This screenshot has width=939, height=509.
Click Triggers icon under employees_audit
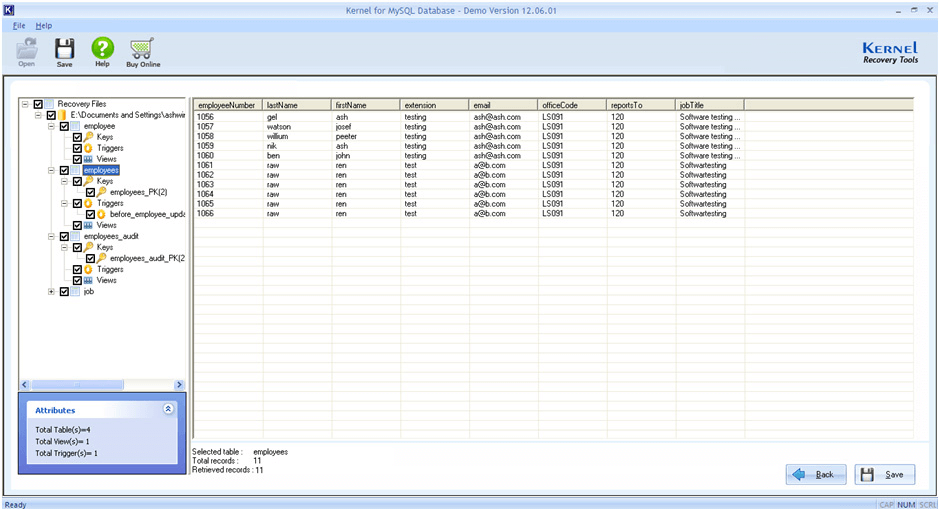(88, 269)
